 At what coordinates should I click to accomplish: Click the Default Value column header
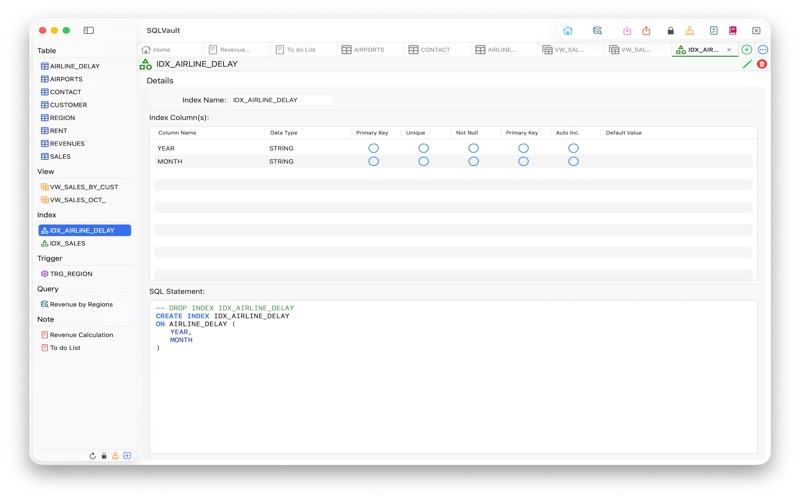[x=623, y=133]
